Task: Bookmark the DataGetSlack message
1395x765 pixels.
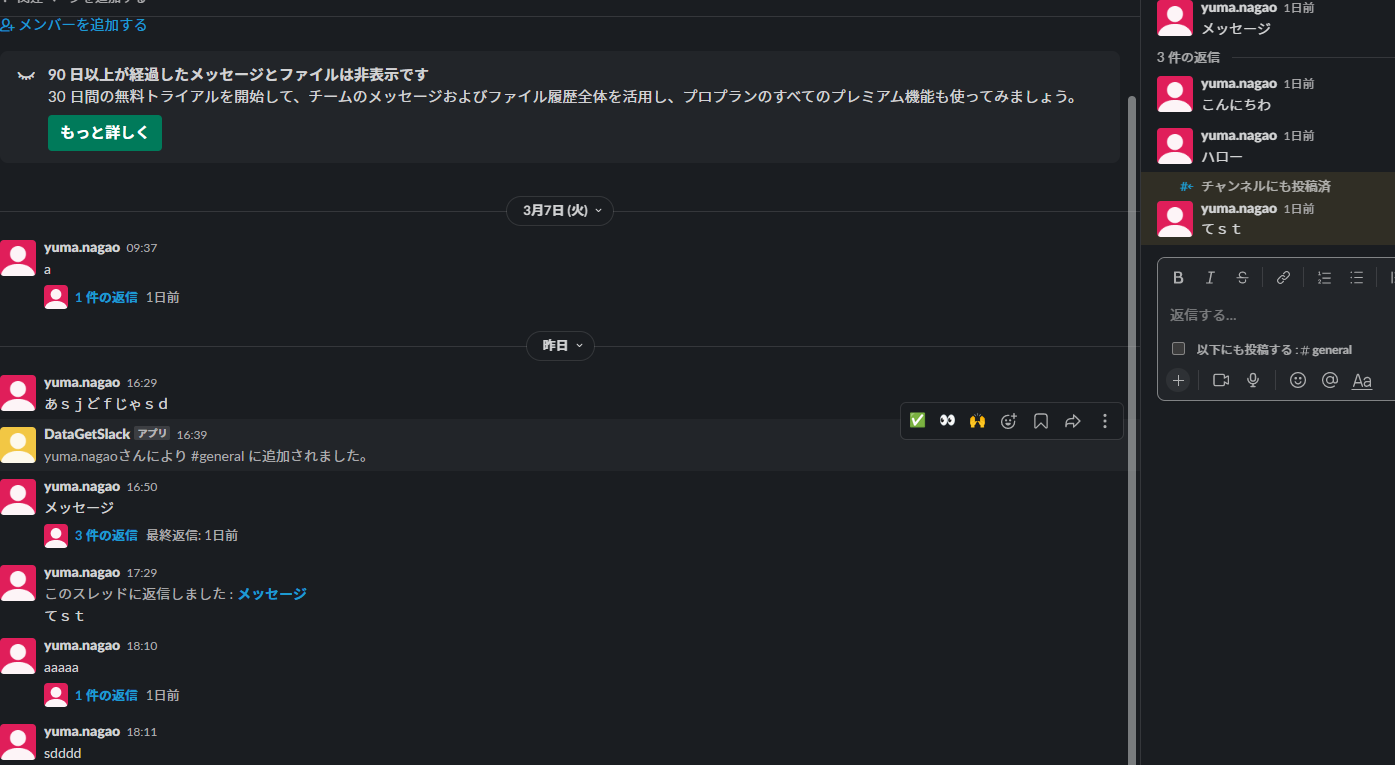Action: [x=1041, y=421]
